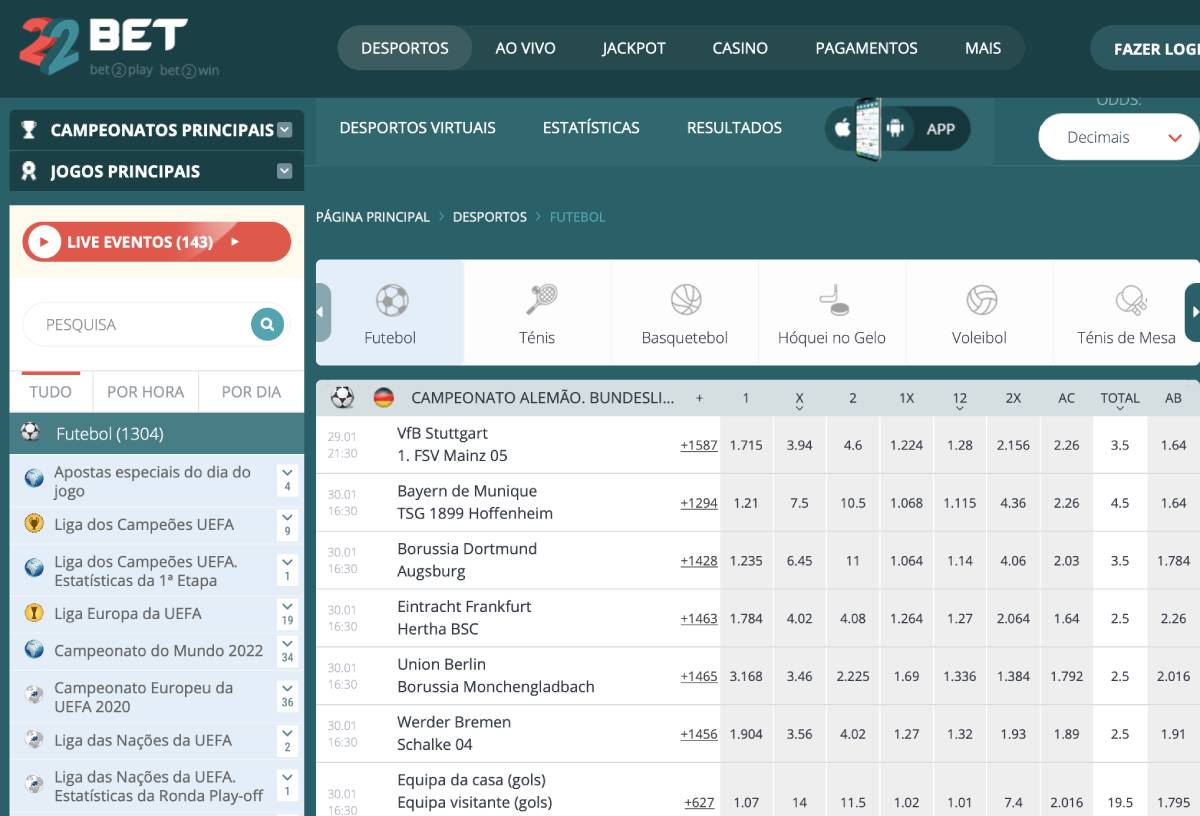Viewport: 1200px width, 816px height.
Task: Expand Campeonato do Mundo 2022 count arrow
Action: click(288, 650)
